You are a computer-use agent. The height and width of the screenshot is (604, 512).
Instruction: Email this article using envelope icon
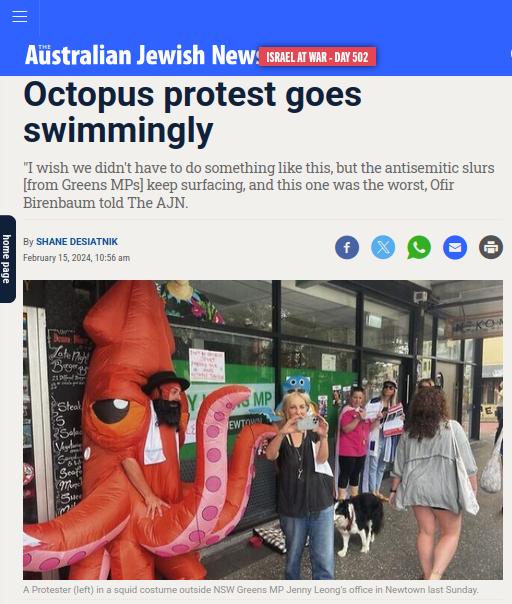tap(455, 247)
